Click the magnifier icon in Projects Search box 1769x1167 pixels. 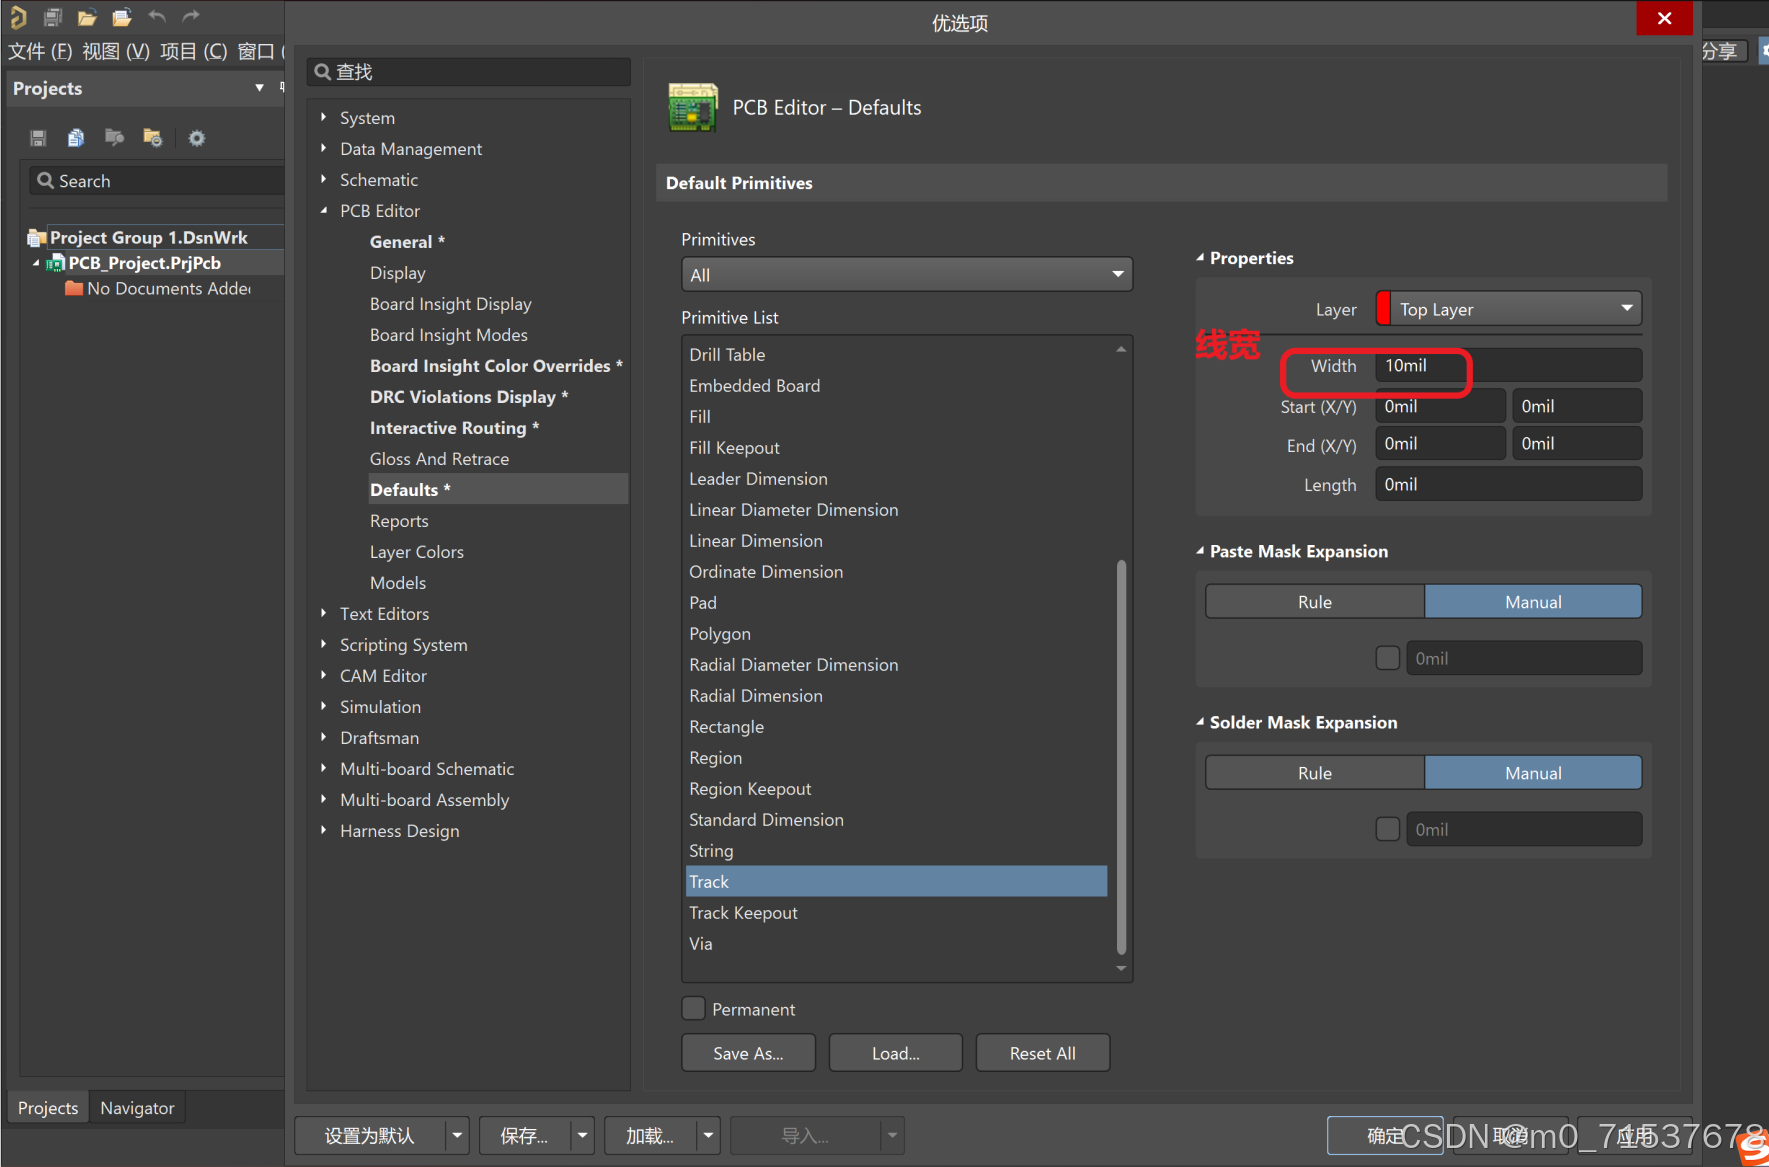(45, 181)
